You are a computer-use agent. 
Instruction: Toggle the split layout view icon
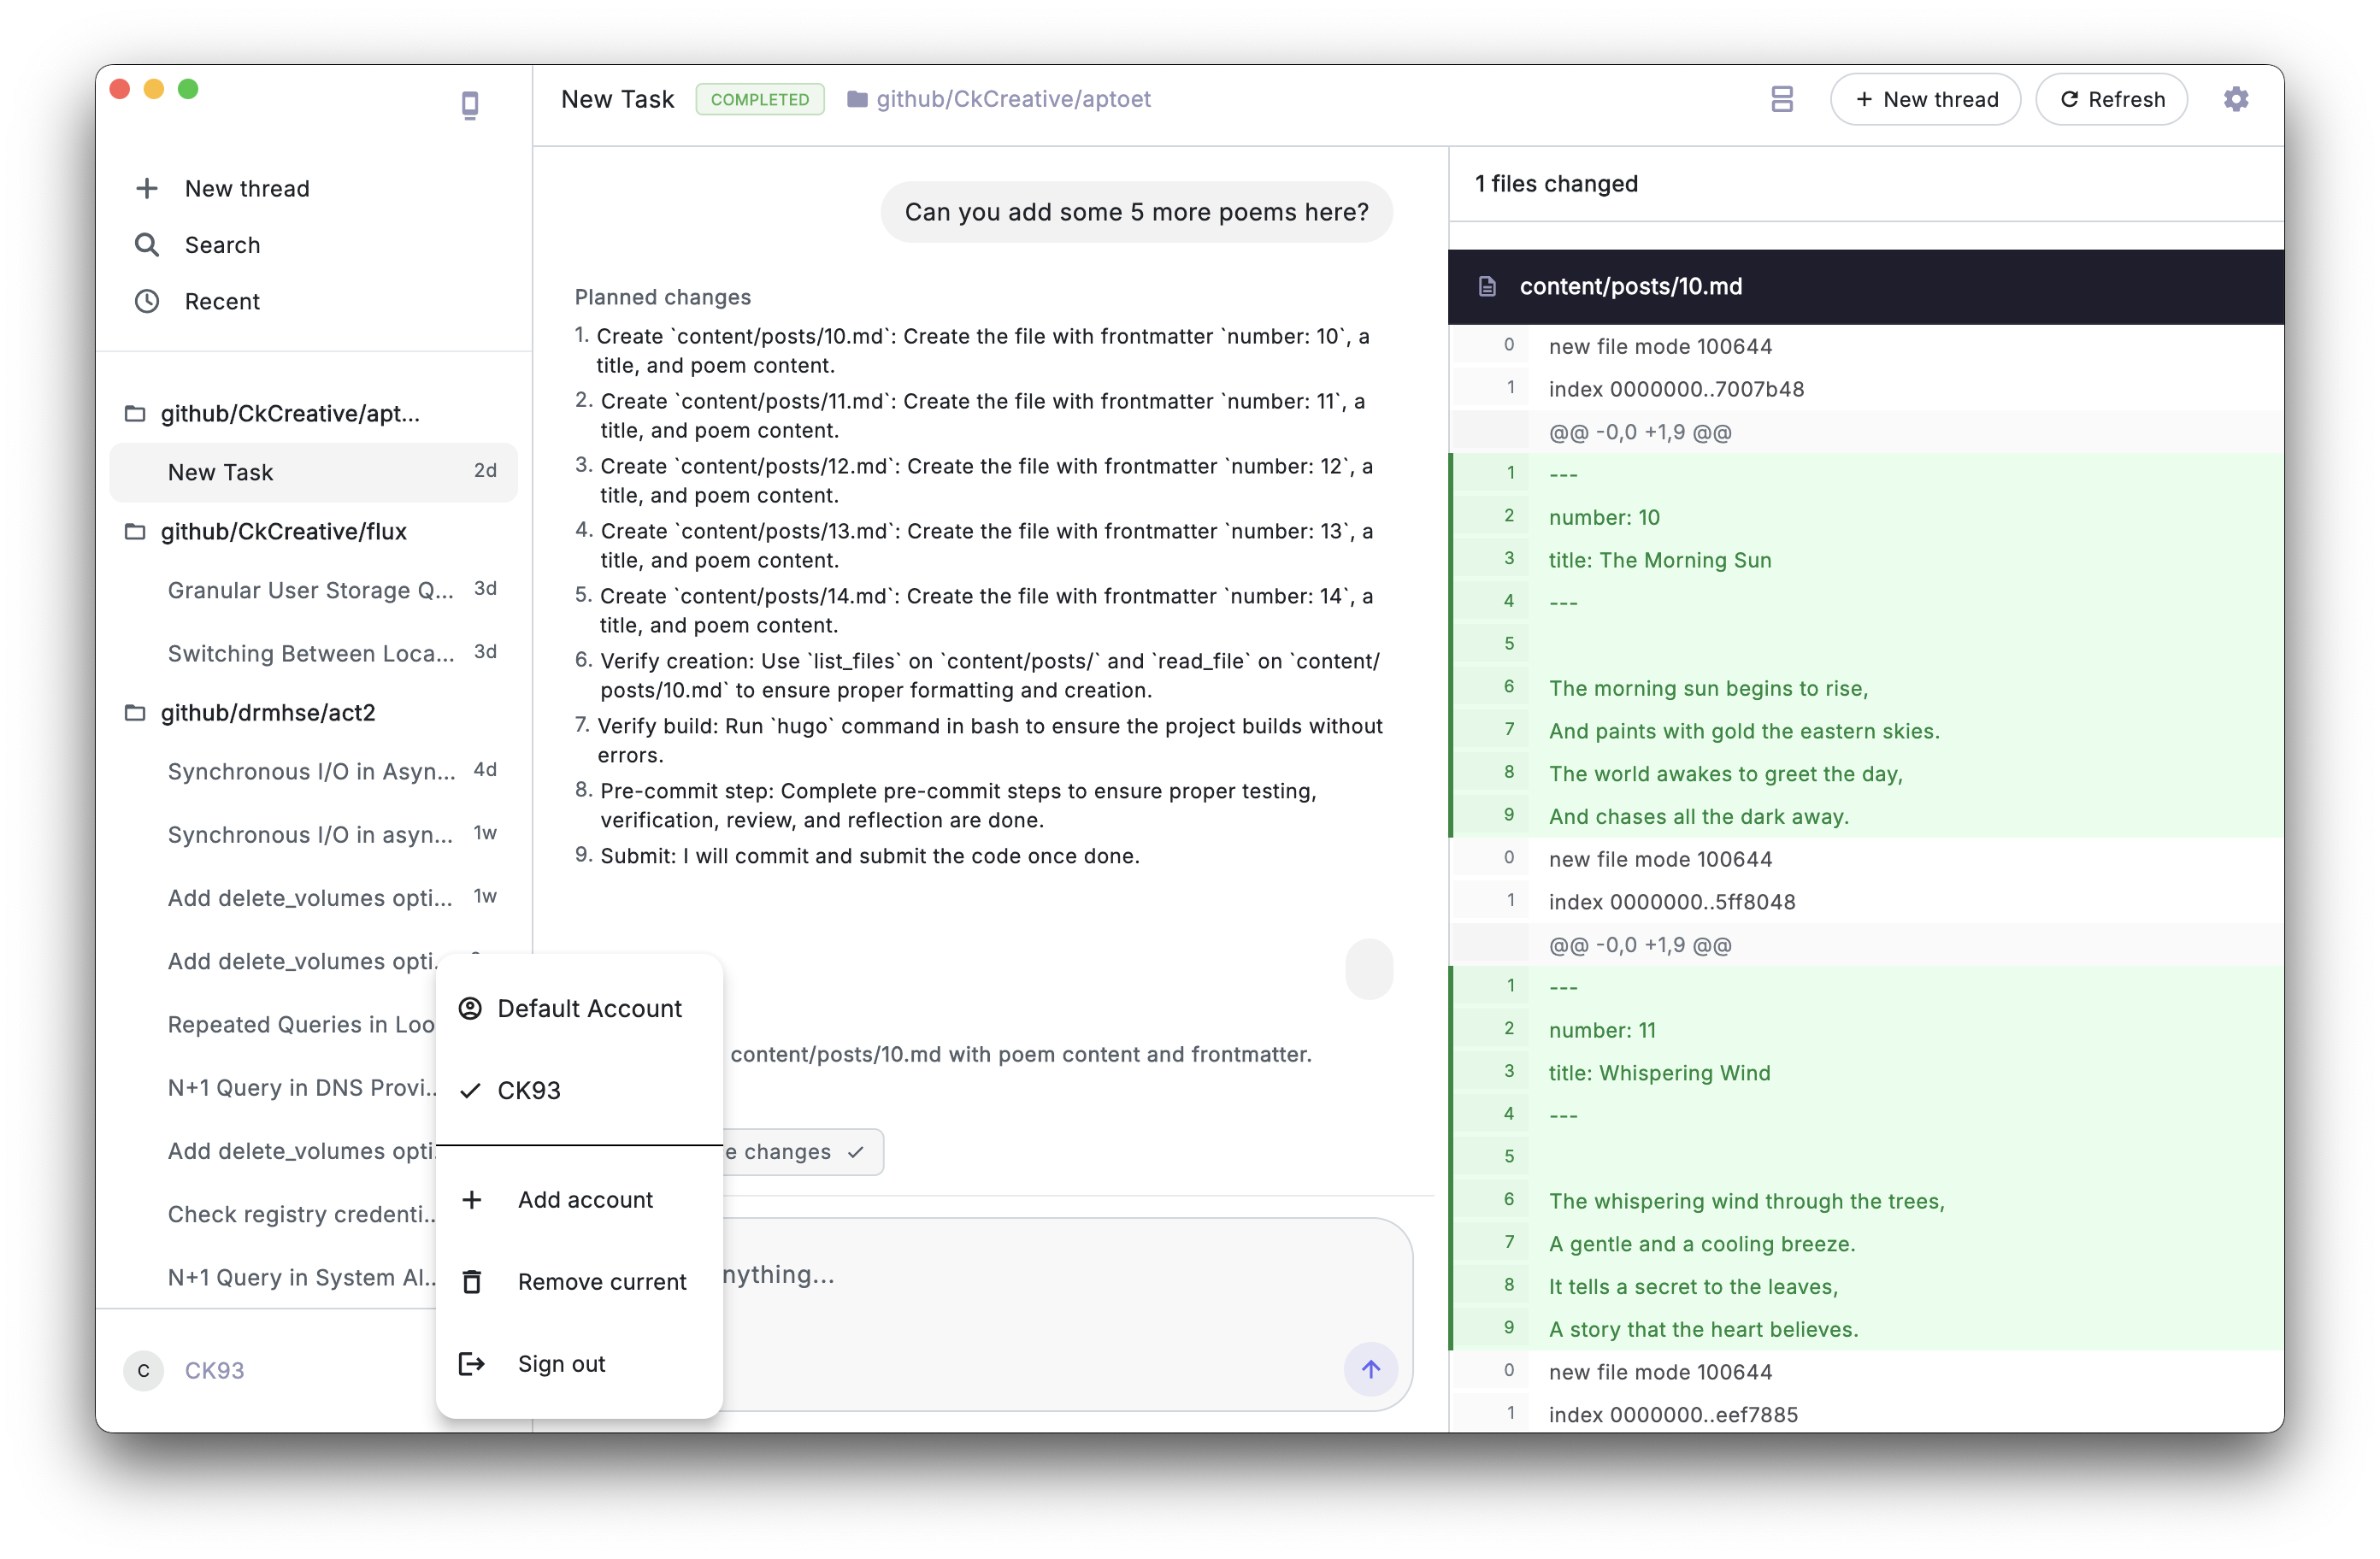point(1781,99)
